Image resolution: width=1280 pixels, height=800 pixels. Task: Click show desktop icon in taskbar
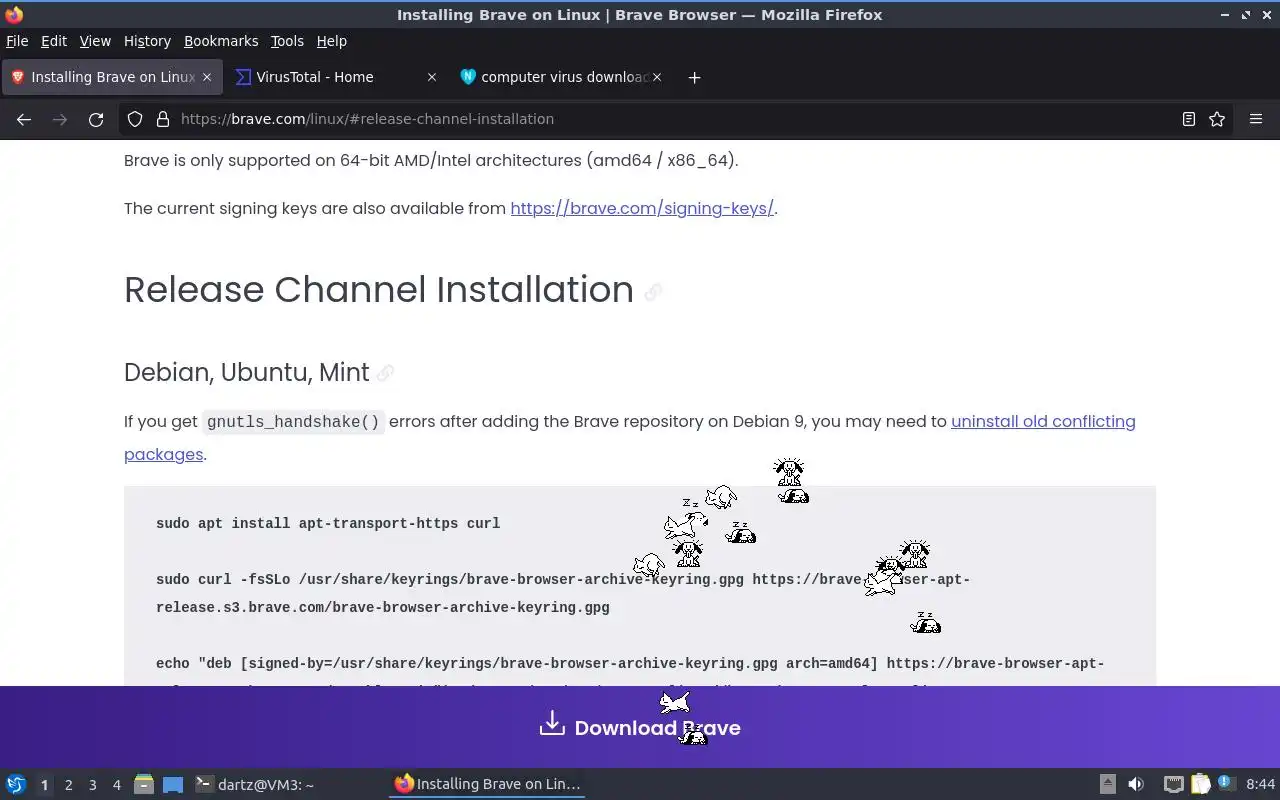click(173, 785)
